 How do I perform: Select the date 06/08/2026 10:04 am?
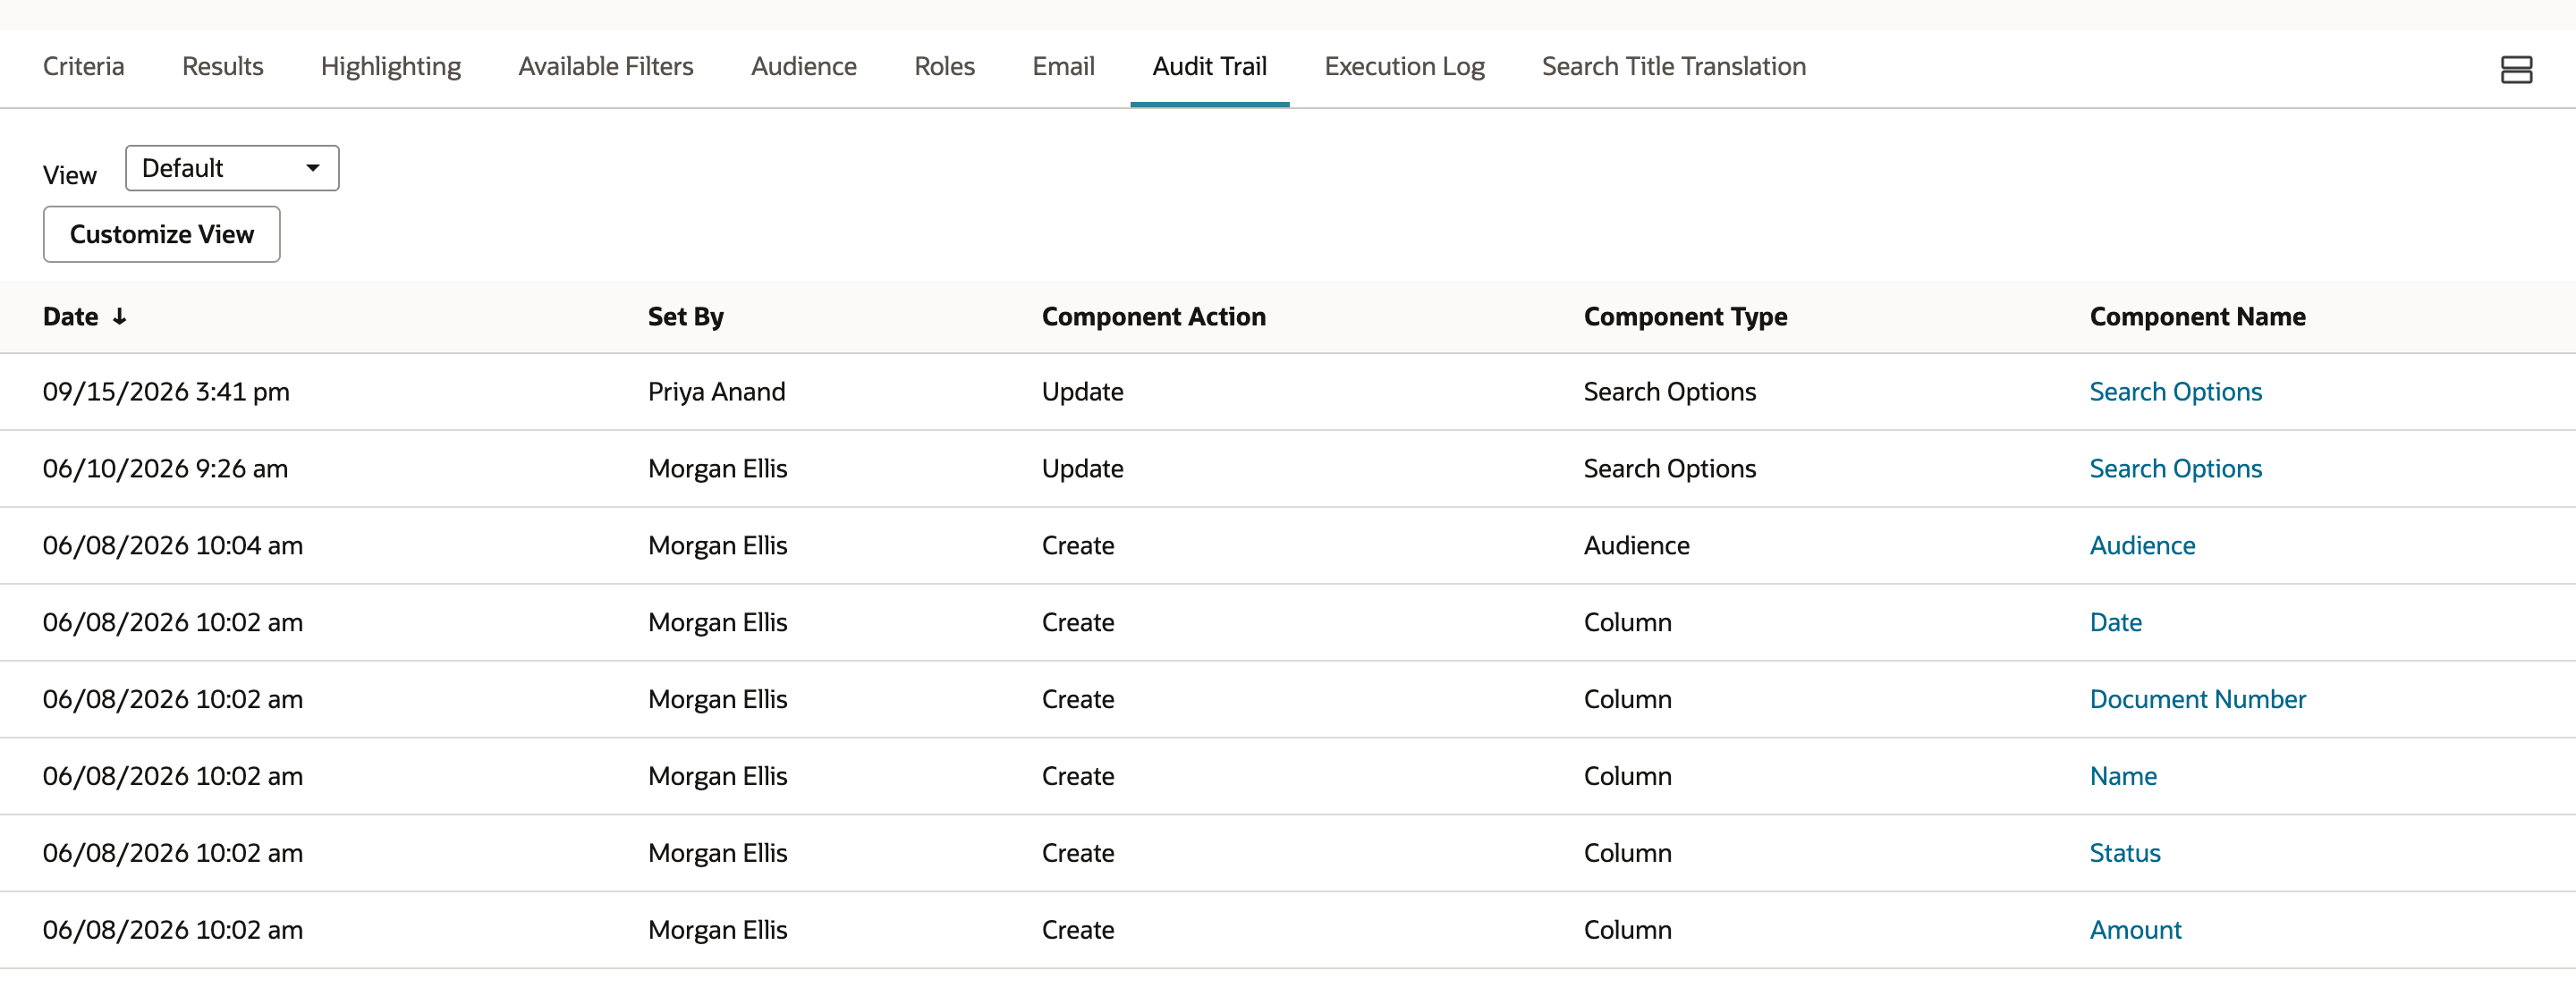coord(173,546)
